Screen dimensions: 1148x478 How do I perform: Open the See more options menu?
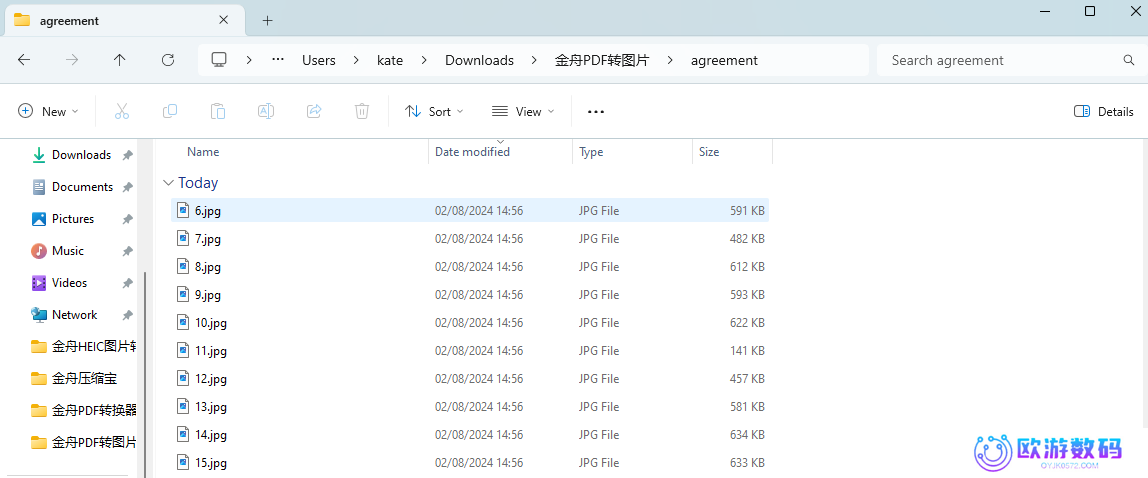[x=596, y=112]
